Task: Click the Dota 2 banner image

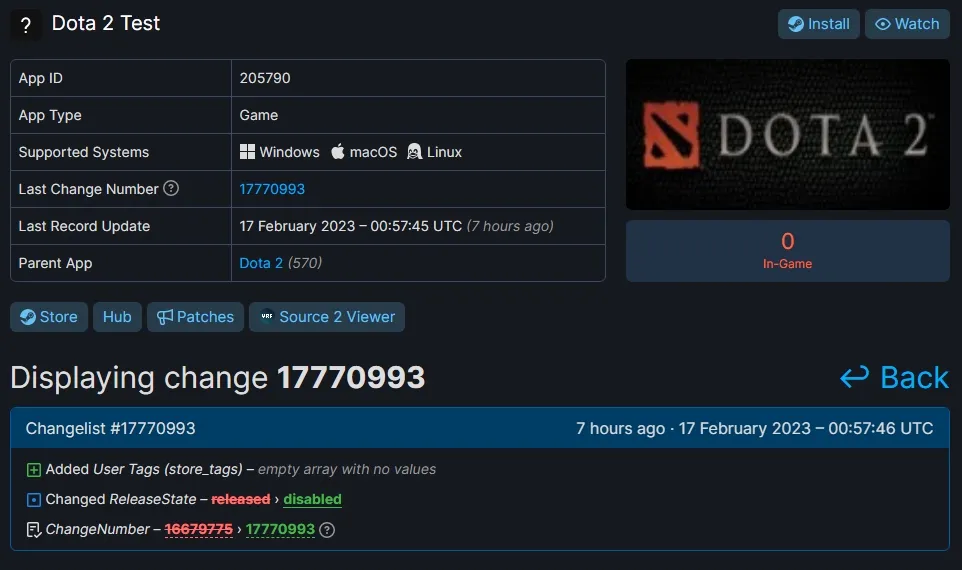Action: pos(788,134)
